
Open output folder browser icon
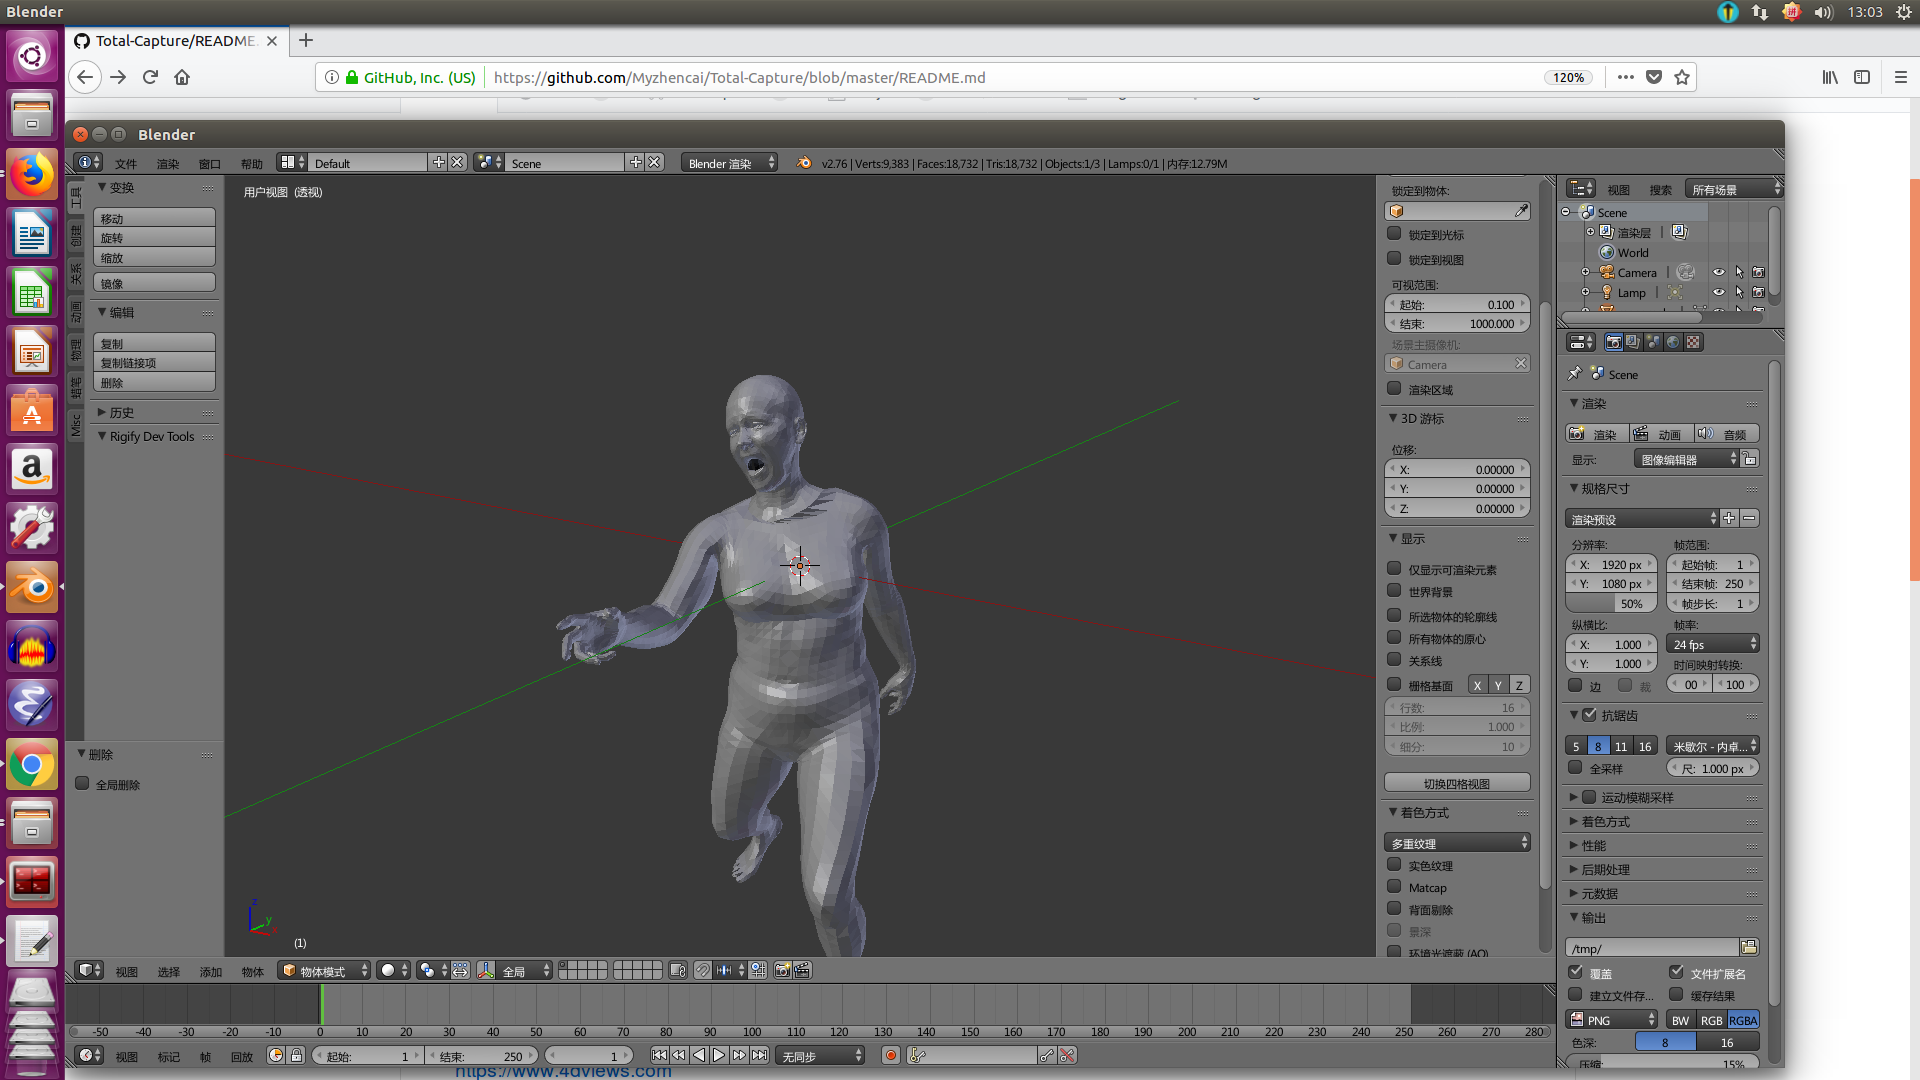click(1749, 947)
